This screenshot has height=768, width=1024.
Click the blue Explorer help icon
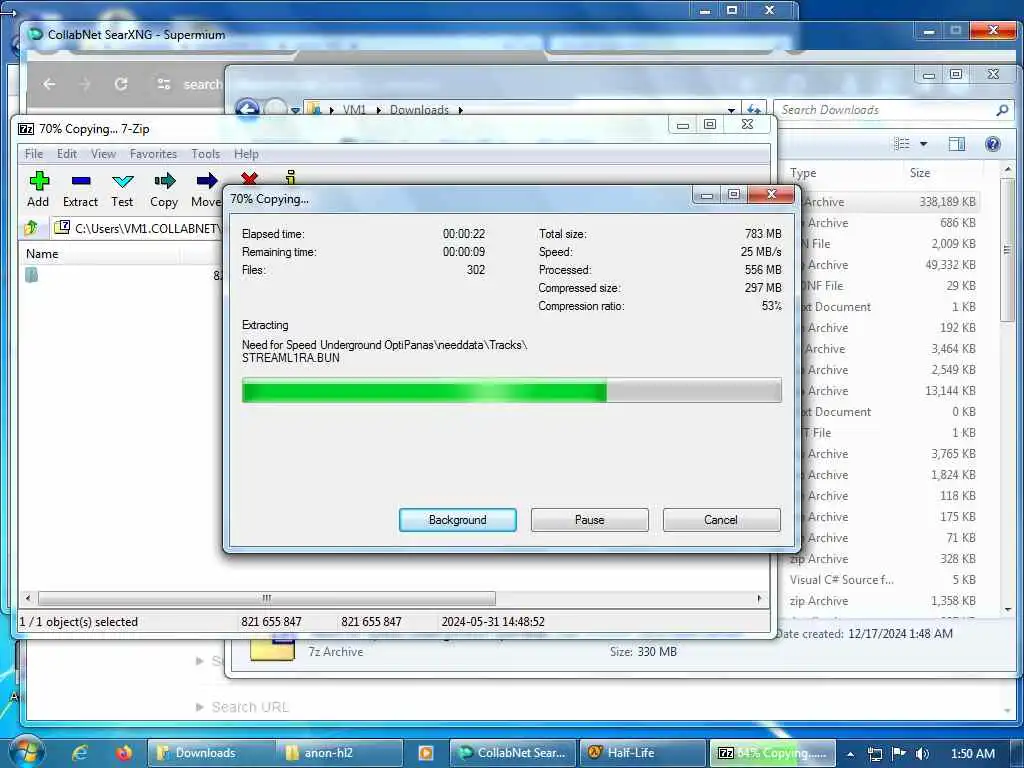[x=993, y=144]
